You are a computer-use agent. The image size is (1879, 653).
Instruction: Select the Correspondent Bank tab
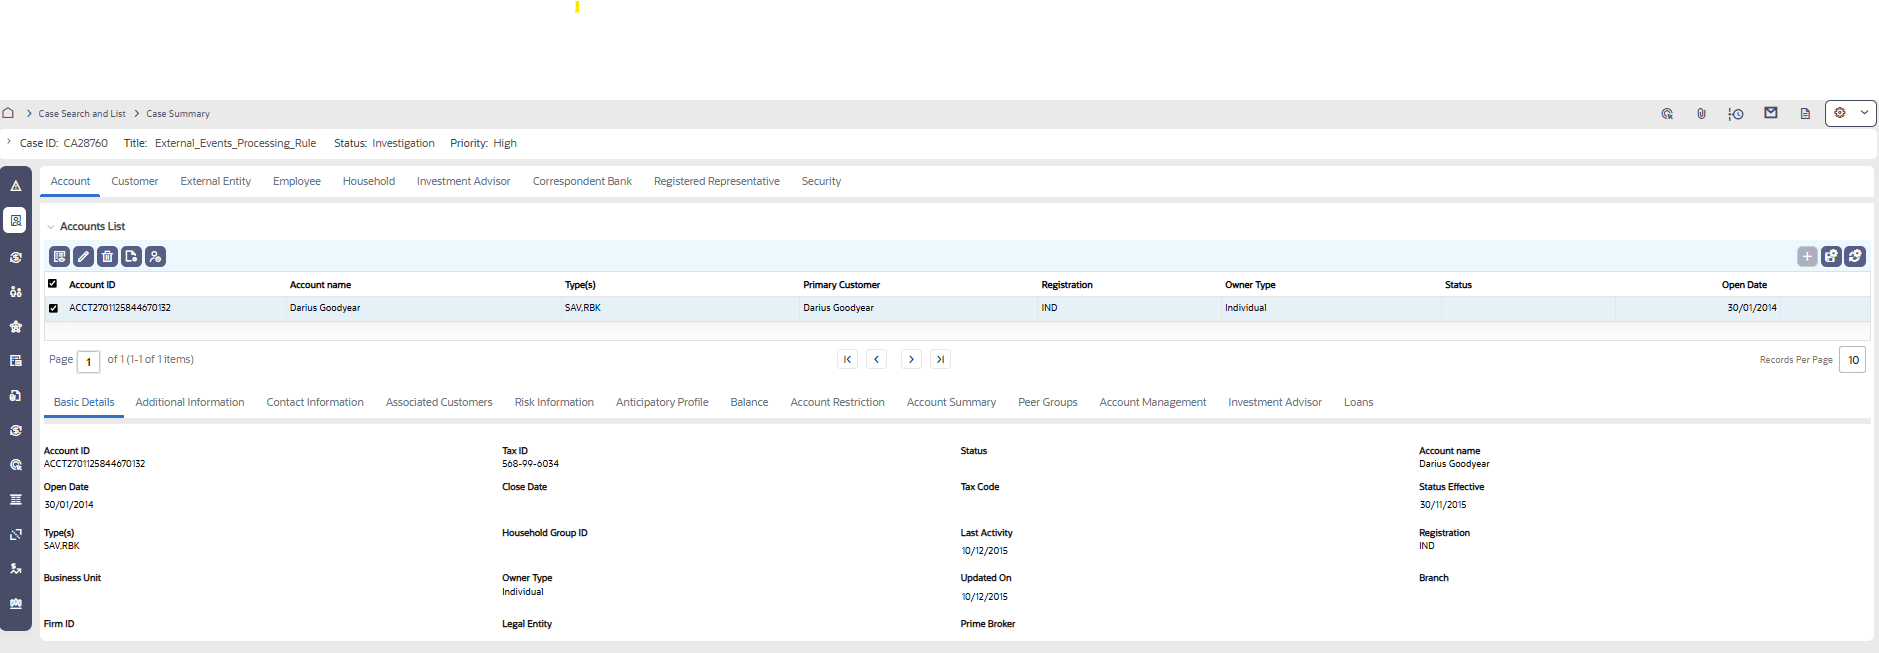582,181
